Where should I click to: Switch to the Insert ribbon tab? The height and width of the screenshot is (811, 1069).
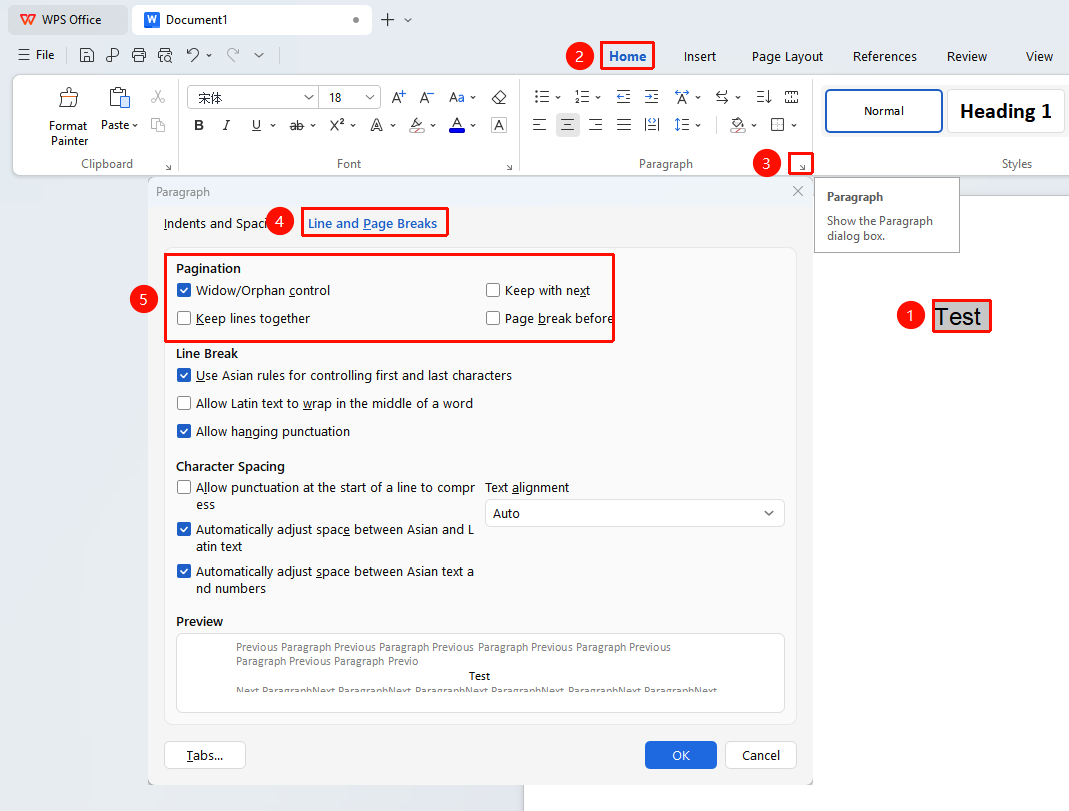pos(699,57)
